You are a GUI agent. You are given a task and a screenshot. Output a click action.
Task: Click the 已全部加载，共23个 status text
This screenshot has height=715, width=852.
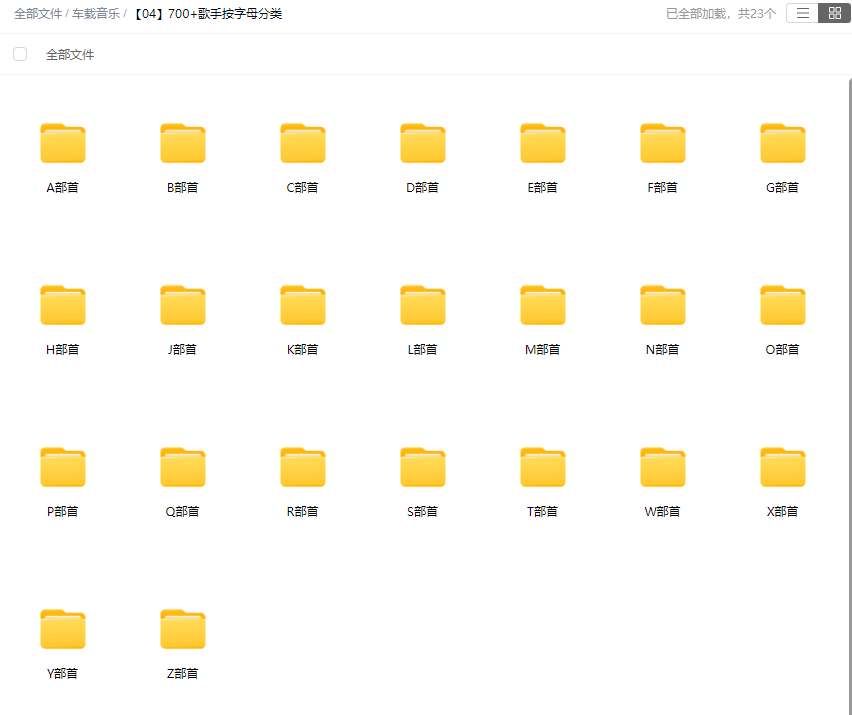721,14
